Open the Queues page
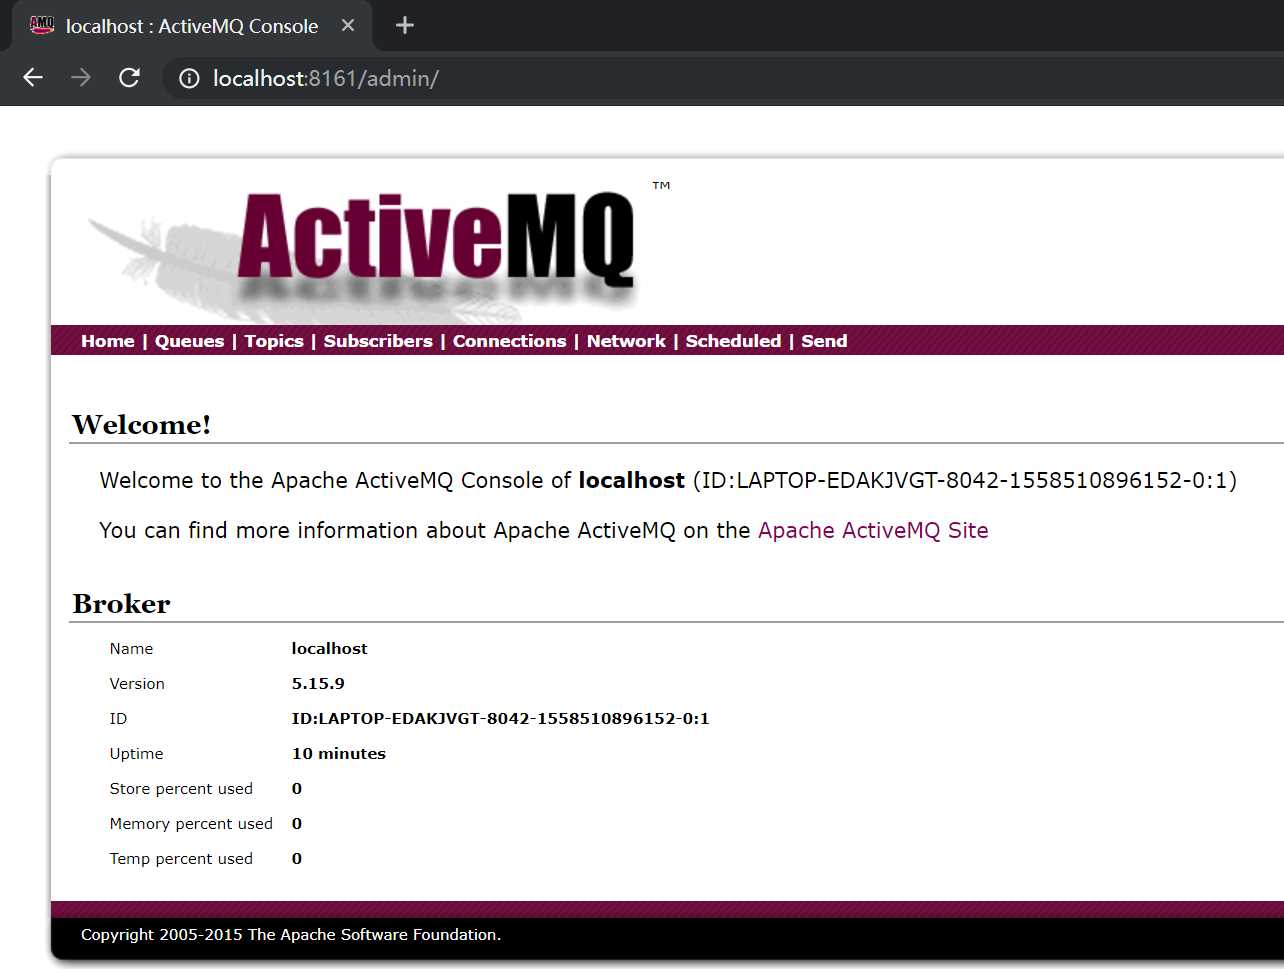This screenshot has height=969, width=1284. pos(189,341)
